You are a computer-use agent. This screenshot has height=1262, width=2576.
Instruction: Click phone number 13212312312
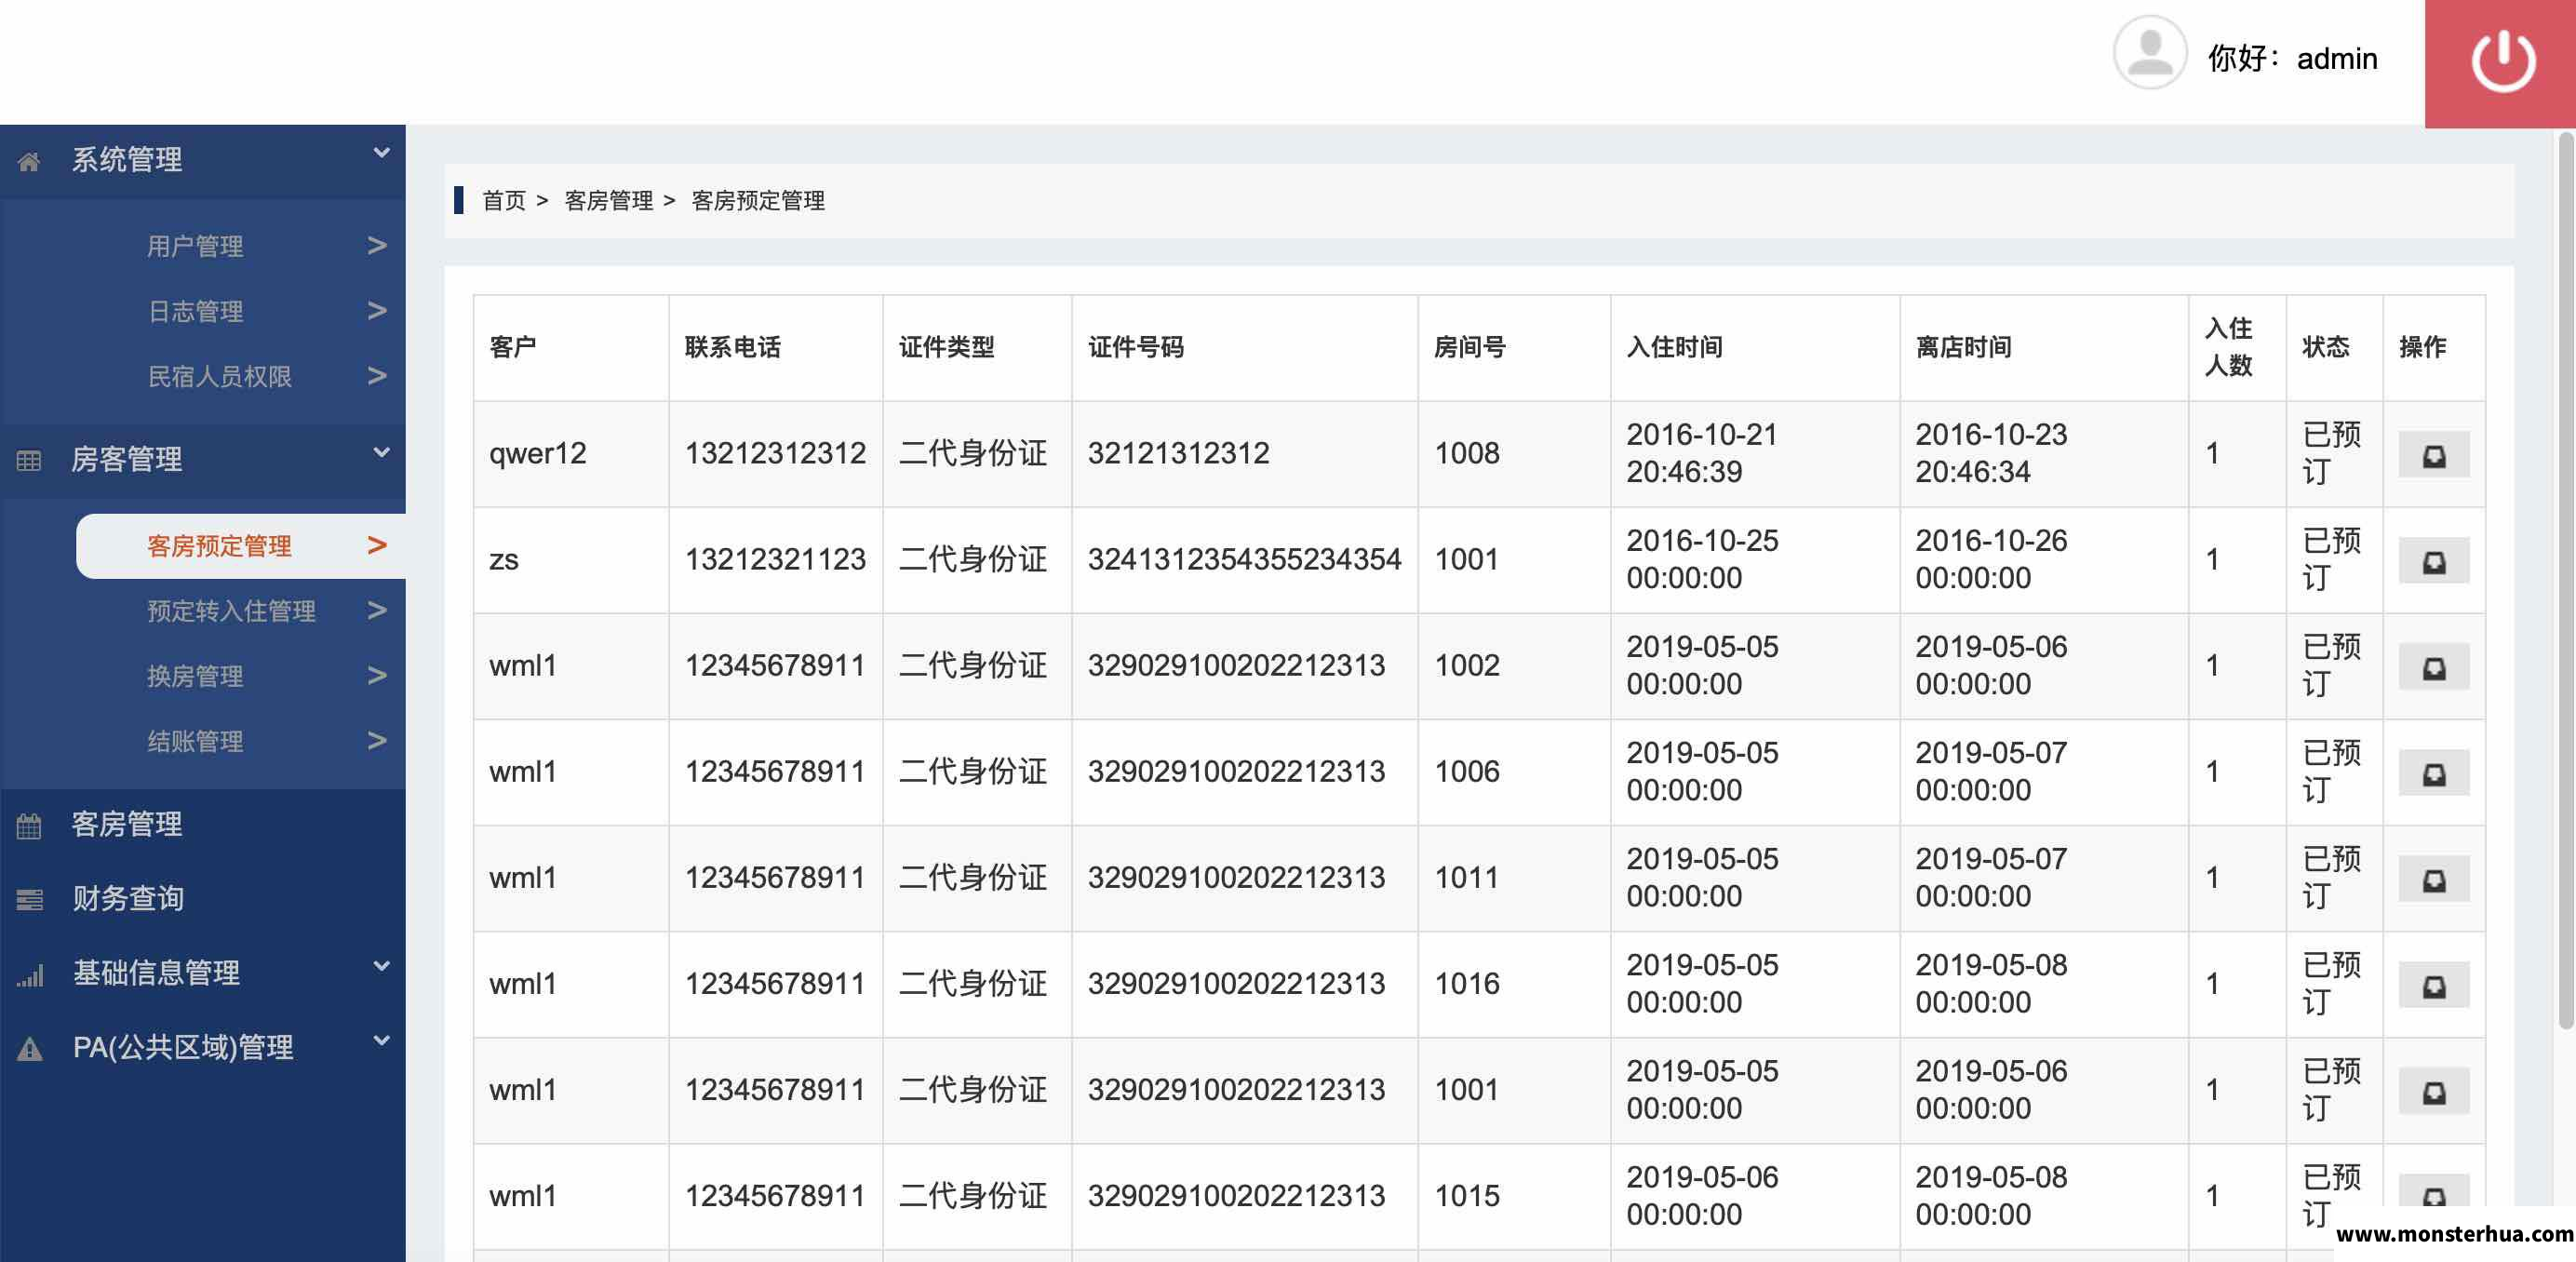coord(775,454)
